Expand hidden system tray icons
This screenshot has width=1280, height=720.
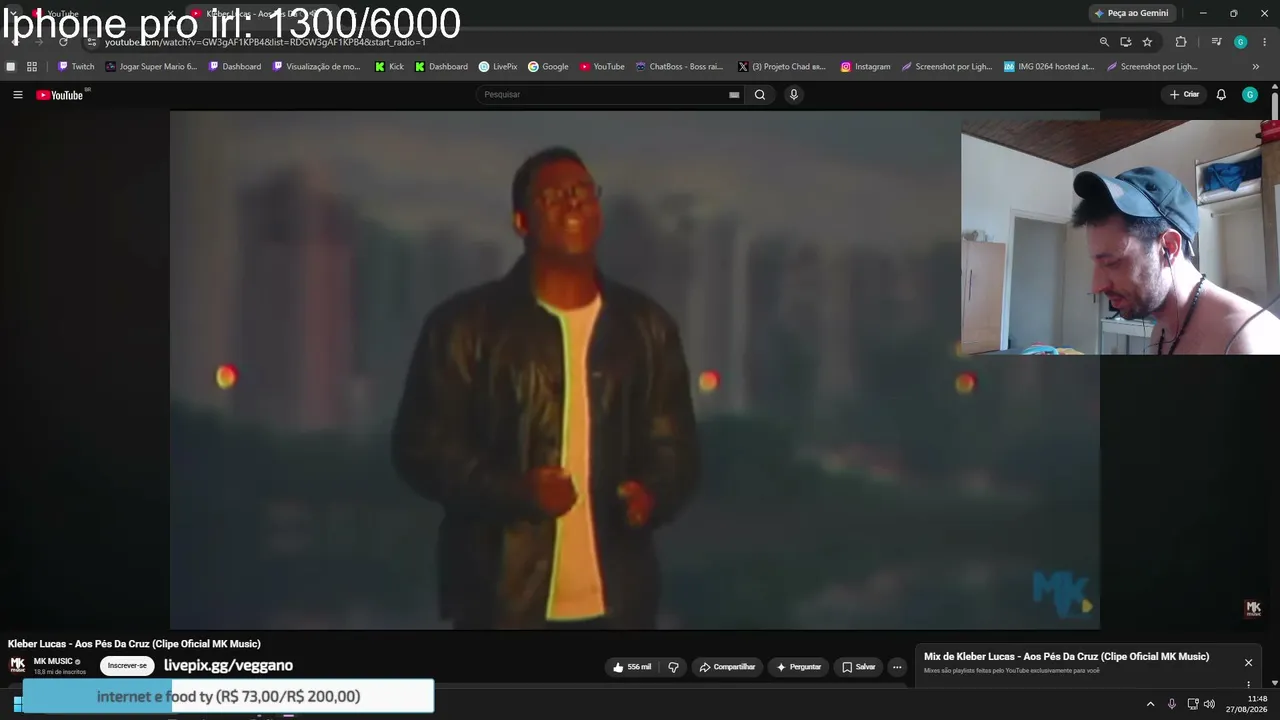click(x=1150, y=704)
